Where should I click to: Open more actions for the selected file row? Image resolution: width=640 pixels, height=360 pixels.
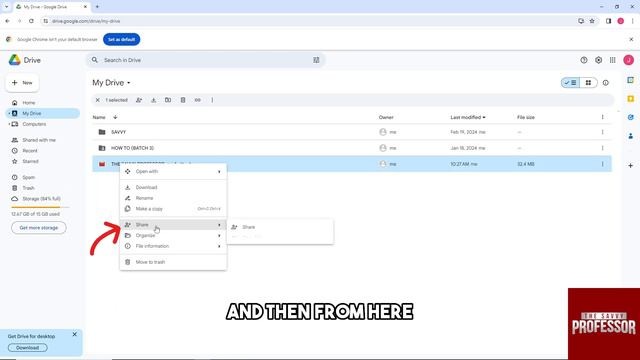pos(602,164)
